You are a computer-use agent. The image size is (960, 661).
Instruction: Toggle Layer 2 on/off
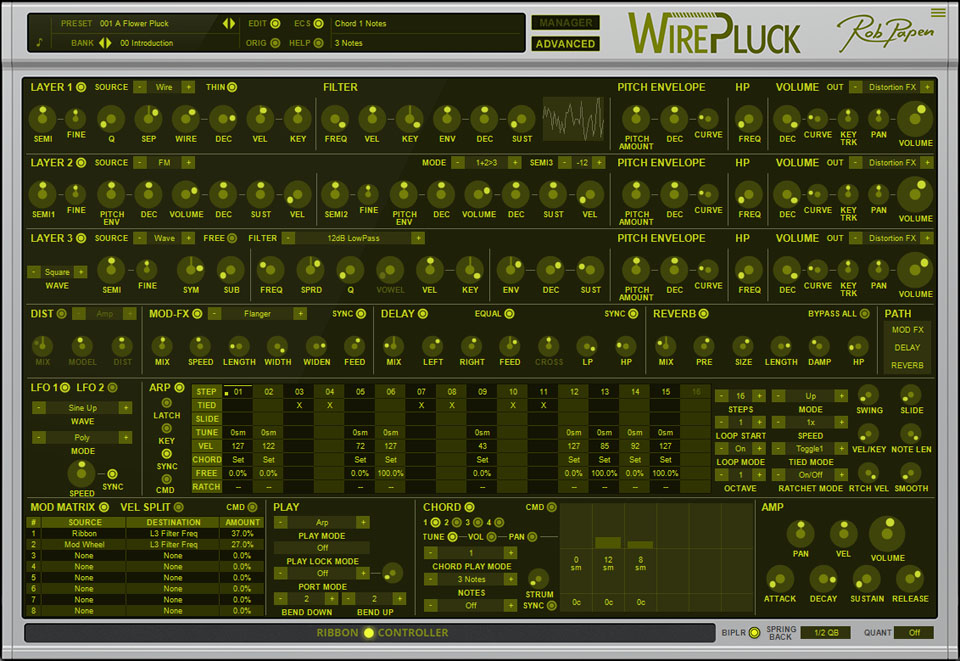(x=81, y=163)
